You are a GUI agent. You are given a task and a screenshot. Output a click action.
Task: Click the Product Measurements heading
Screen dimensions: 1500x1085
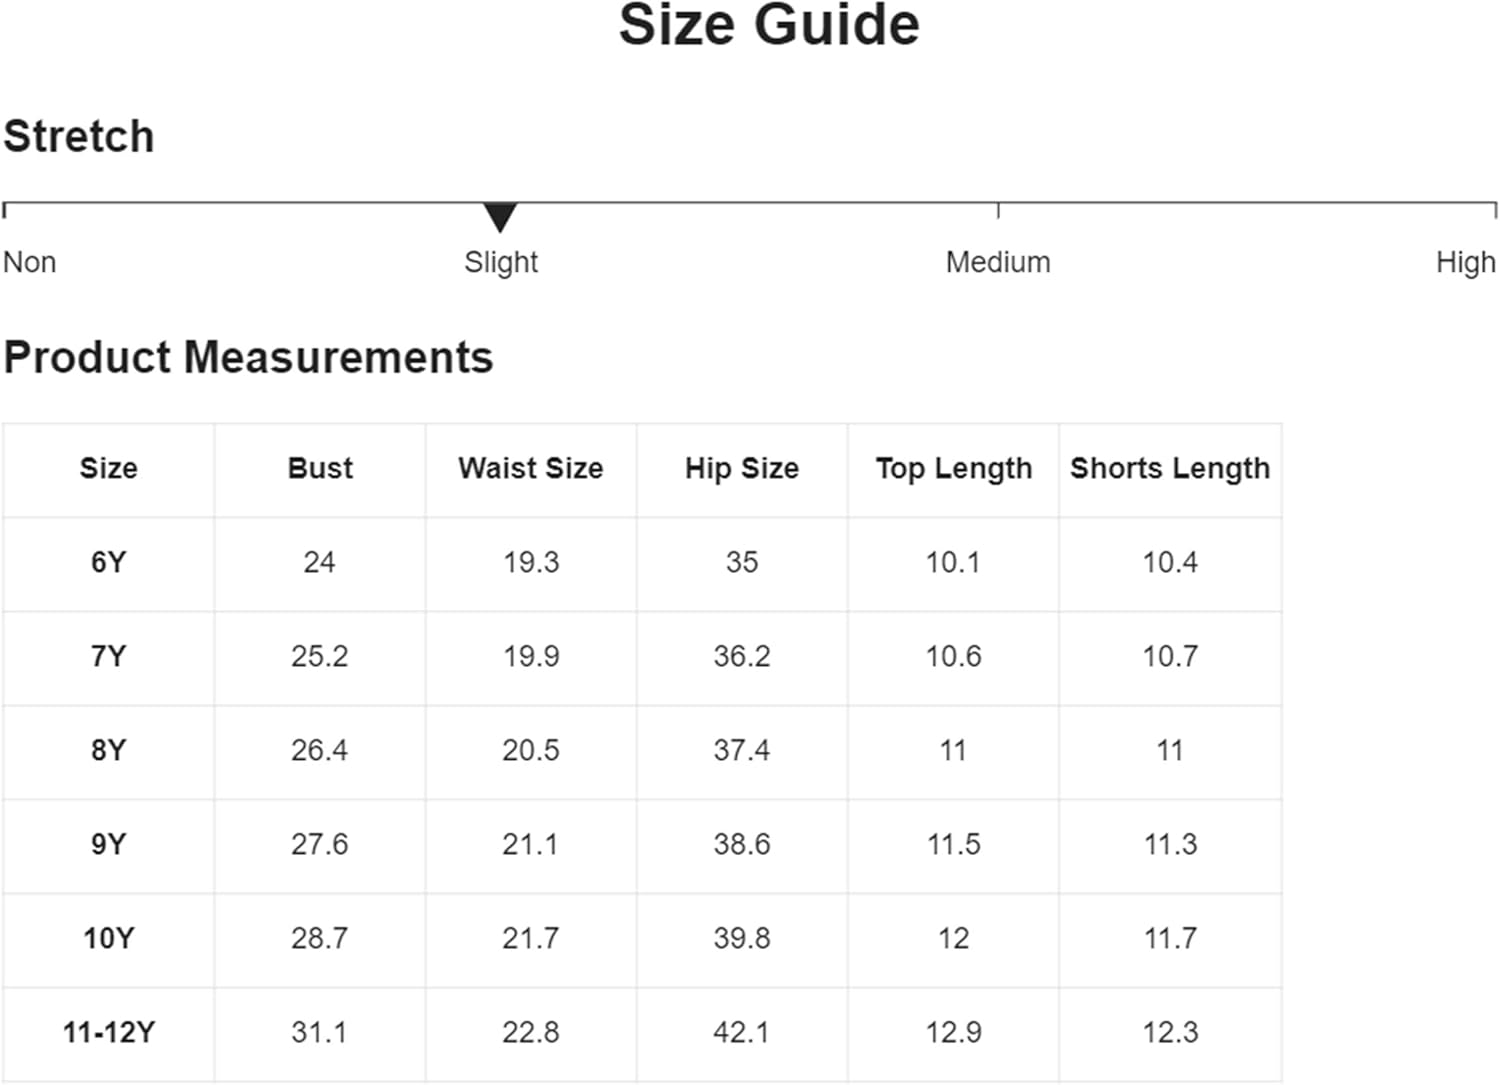click(248, 357)
